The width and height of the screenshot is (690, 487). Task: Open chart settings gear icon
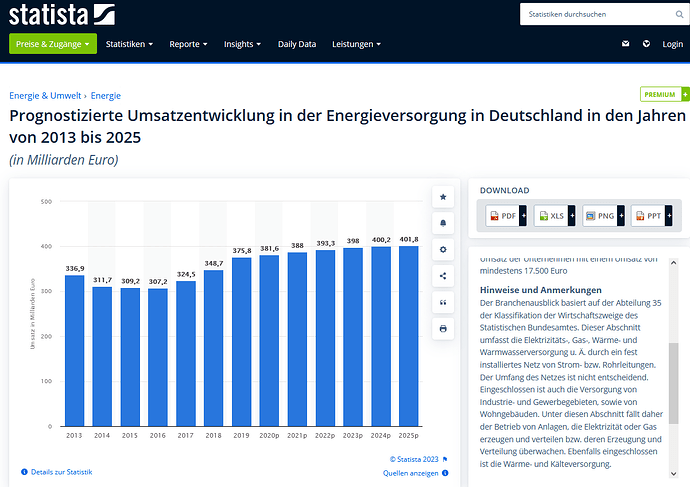coord(443,249)
